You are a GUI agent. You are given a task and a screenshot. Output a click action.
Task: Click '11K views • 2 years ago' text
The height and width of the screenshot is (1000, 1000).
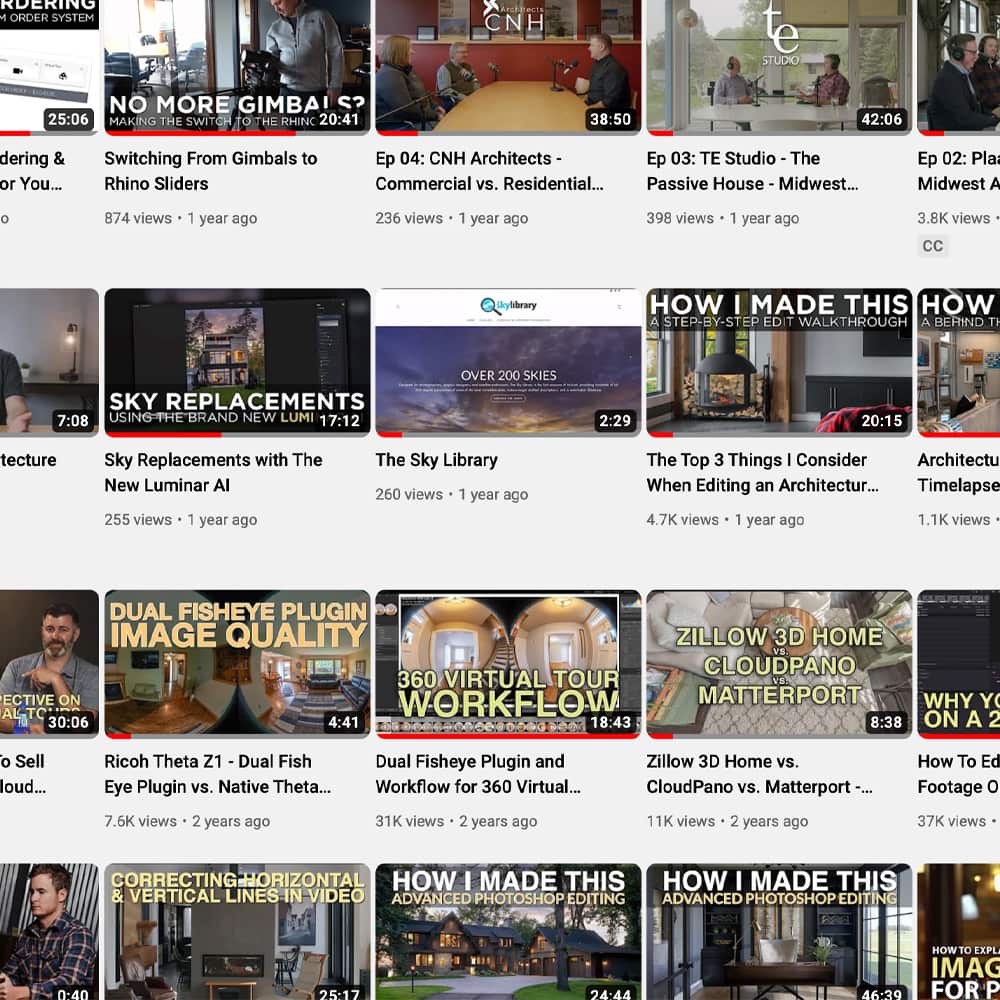click(x=728, y=821)
